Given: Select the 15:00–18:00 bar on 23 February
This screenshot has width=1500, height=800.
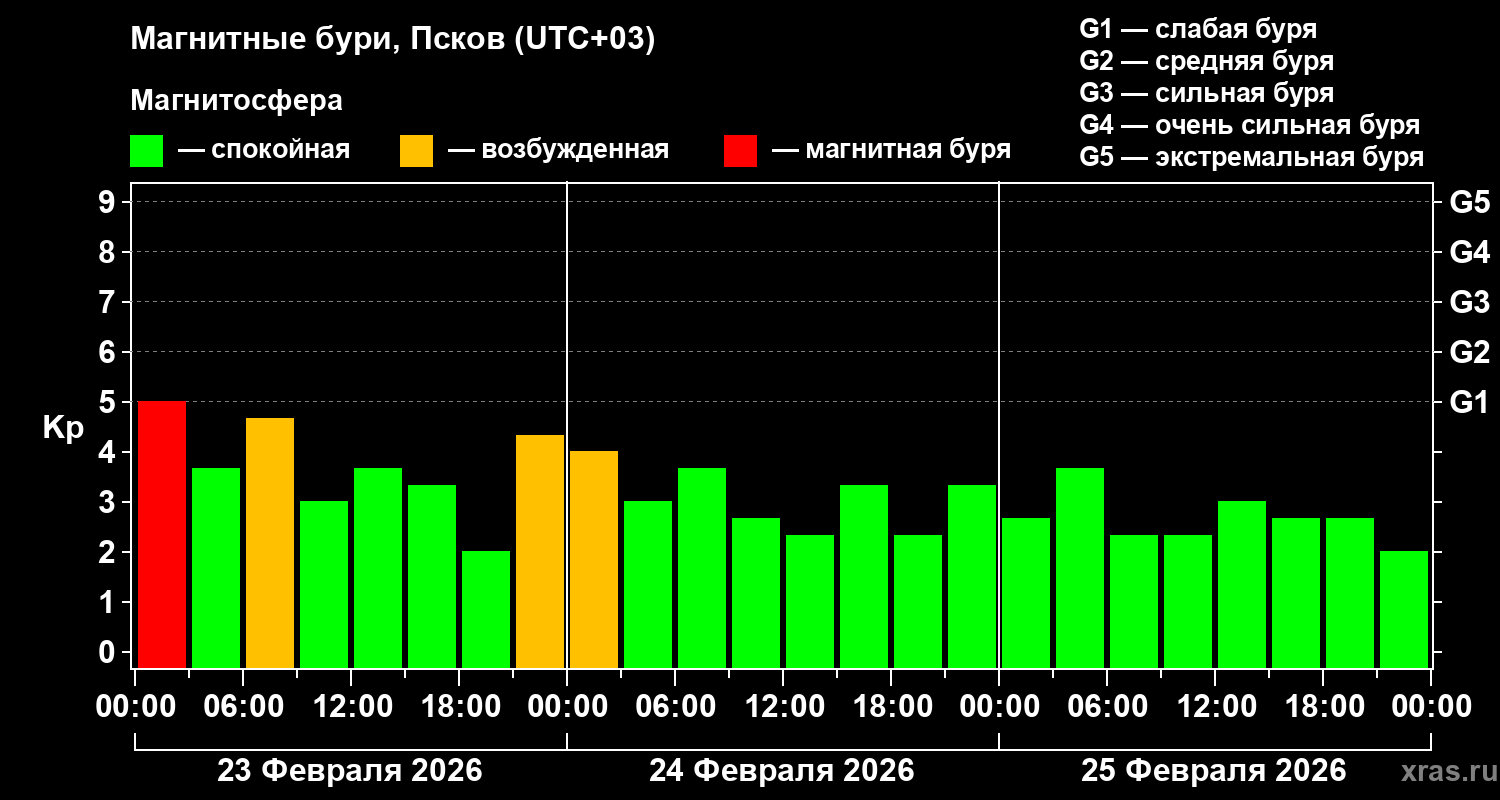Looking at the screenshot, I should coord(432,576).
